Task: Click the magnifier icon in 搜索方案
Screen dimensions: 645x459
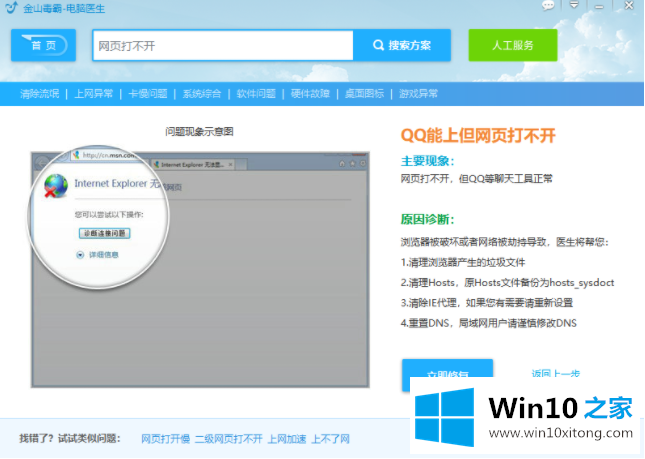Action: (x=378, y=45)
